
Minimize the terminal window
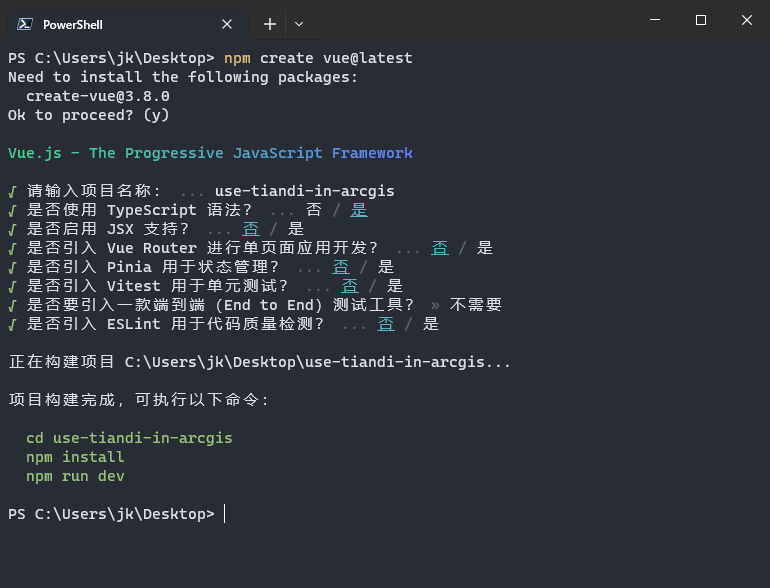pos(655,20)
